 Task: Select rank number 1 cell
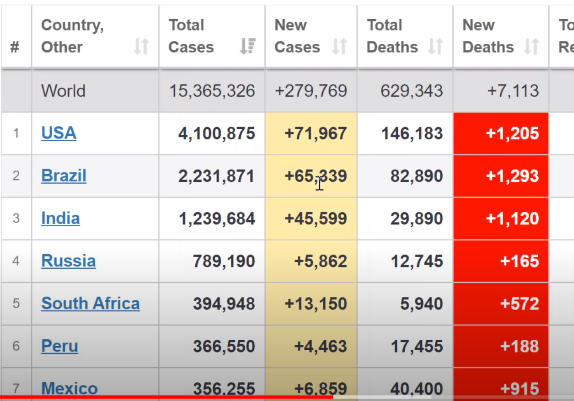(16, 133)
